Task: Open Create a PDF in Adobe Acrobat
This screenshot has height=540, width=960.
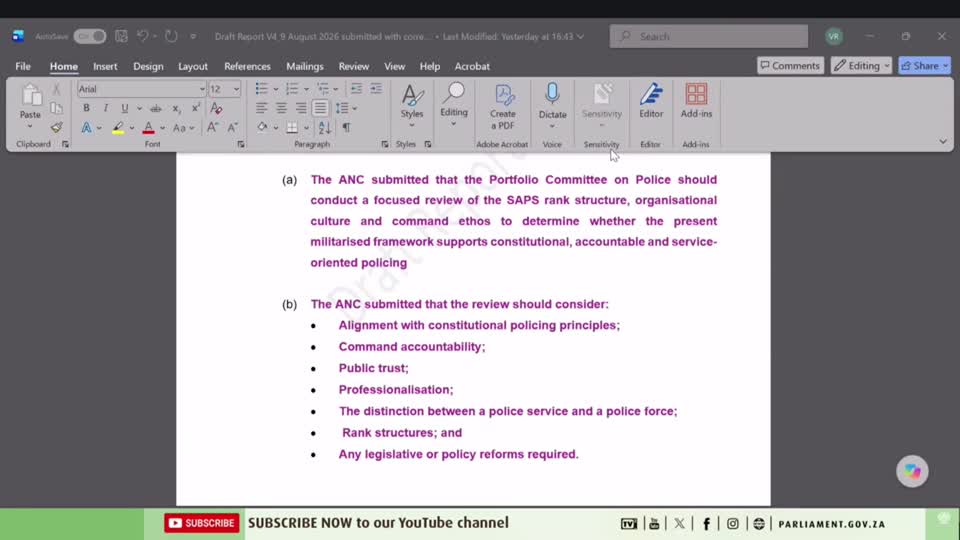Action: pos(503,107)
